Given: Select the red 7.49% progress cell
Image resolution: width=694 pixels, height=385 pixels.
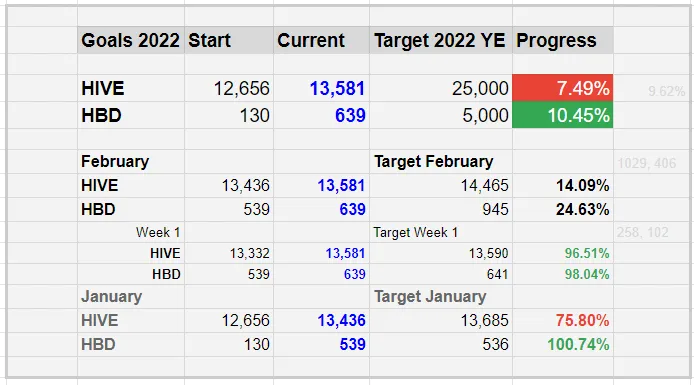Looking at the screenshot, I should click(x=563, y=88).
